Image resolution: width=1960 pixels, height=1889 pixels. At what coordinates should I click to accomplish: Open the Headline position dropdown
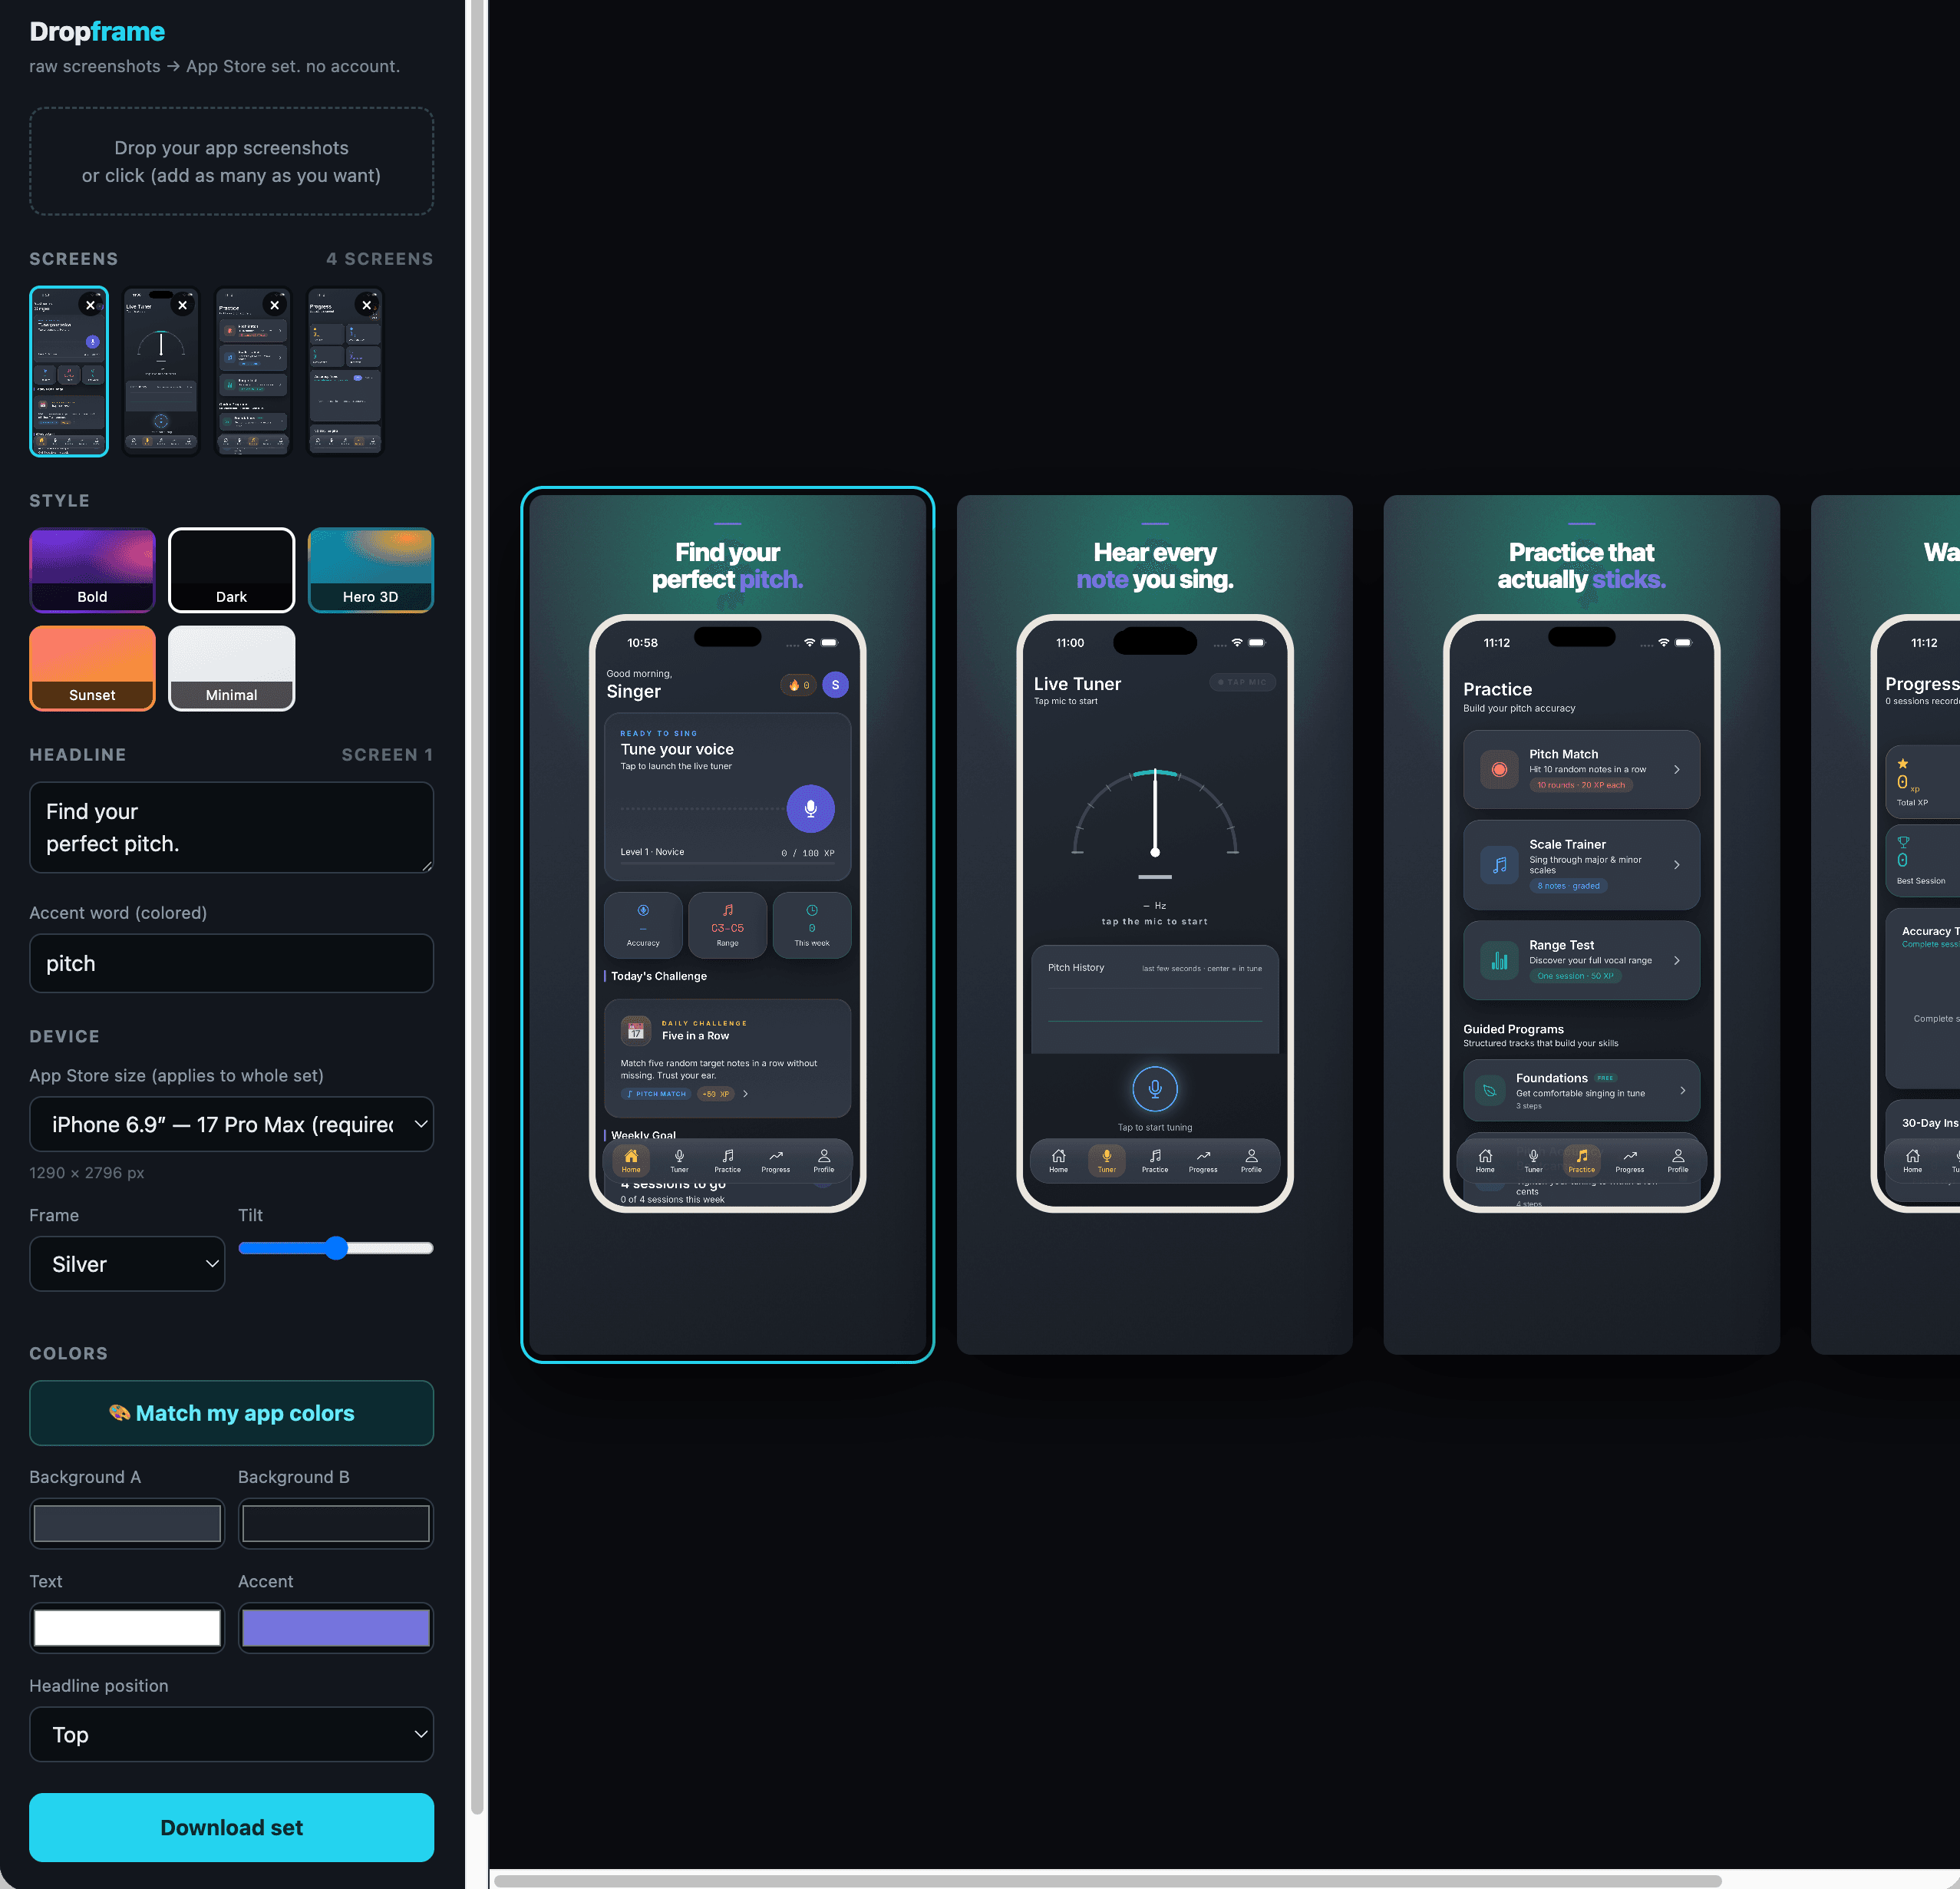(x=231, y=1735)
